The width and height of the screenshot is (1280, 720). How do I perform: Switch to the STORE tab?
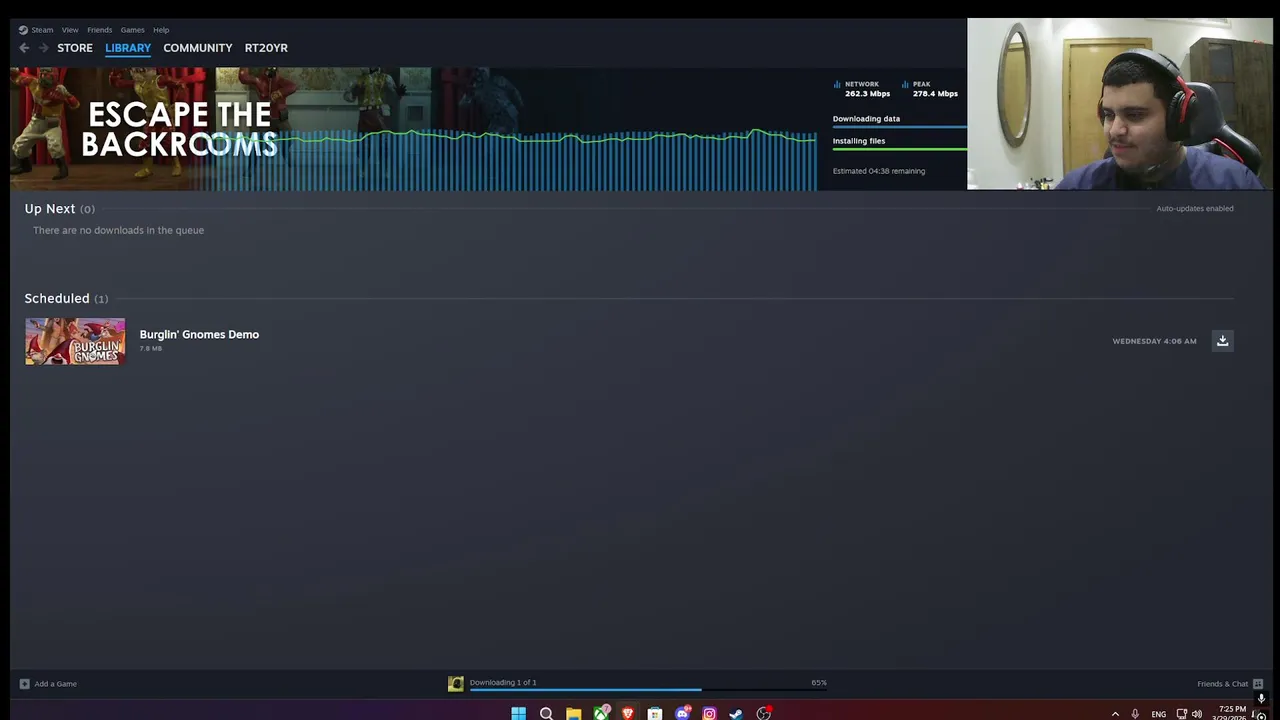point(75,48)
